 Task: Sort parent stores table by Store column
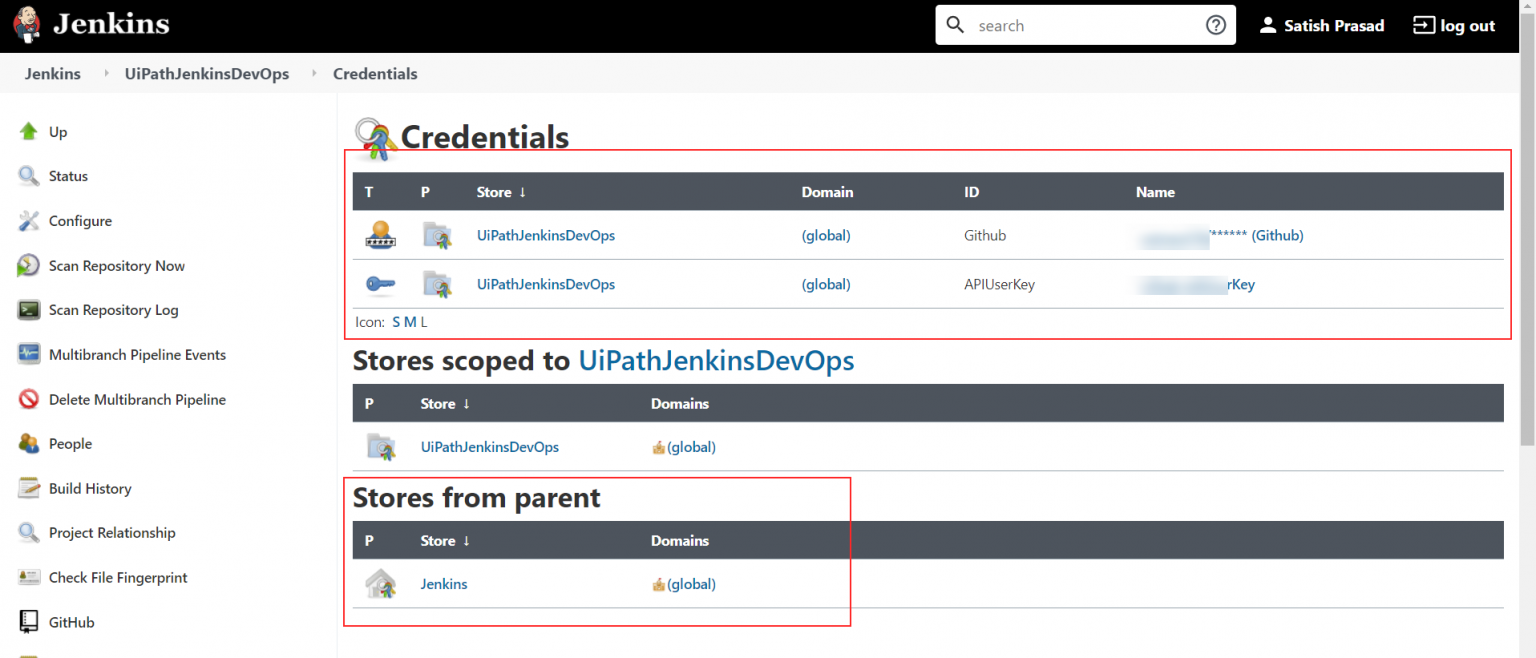(x=445, y=541)
